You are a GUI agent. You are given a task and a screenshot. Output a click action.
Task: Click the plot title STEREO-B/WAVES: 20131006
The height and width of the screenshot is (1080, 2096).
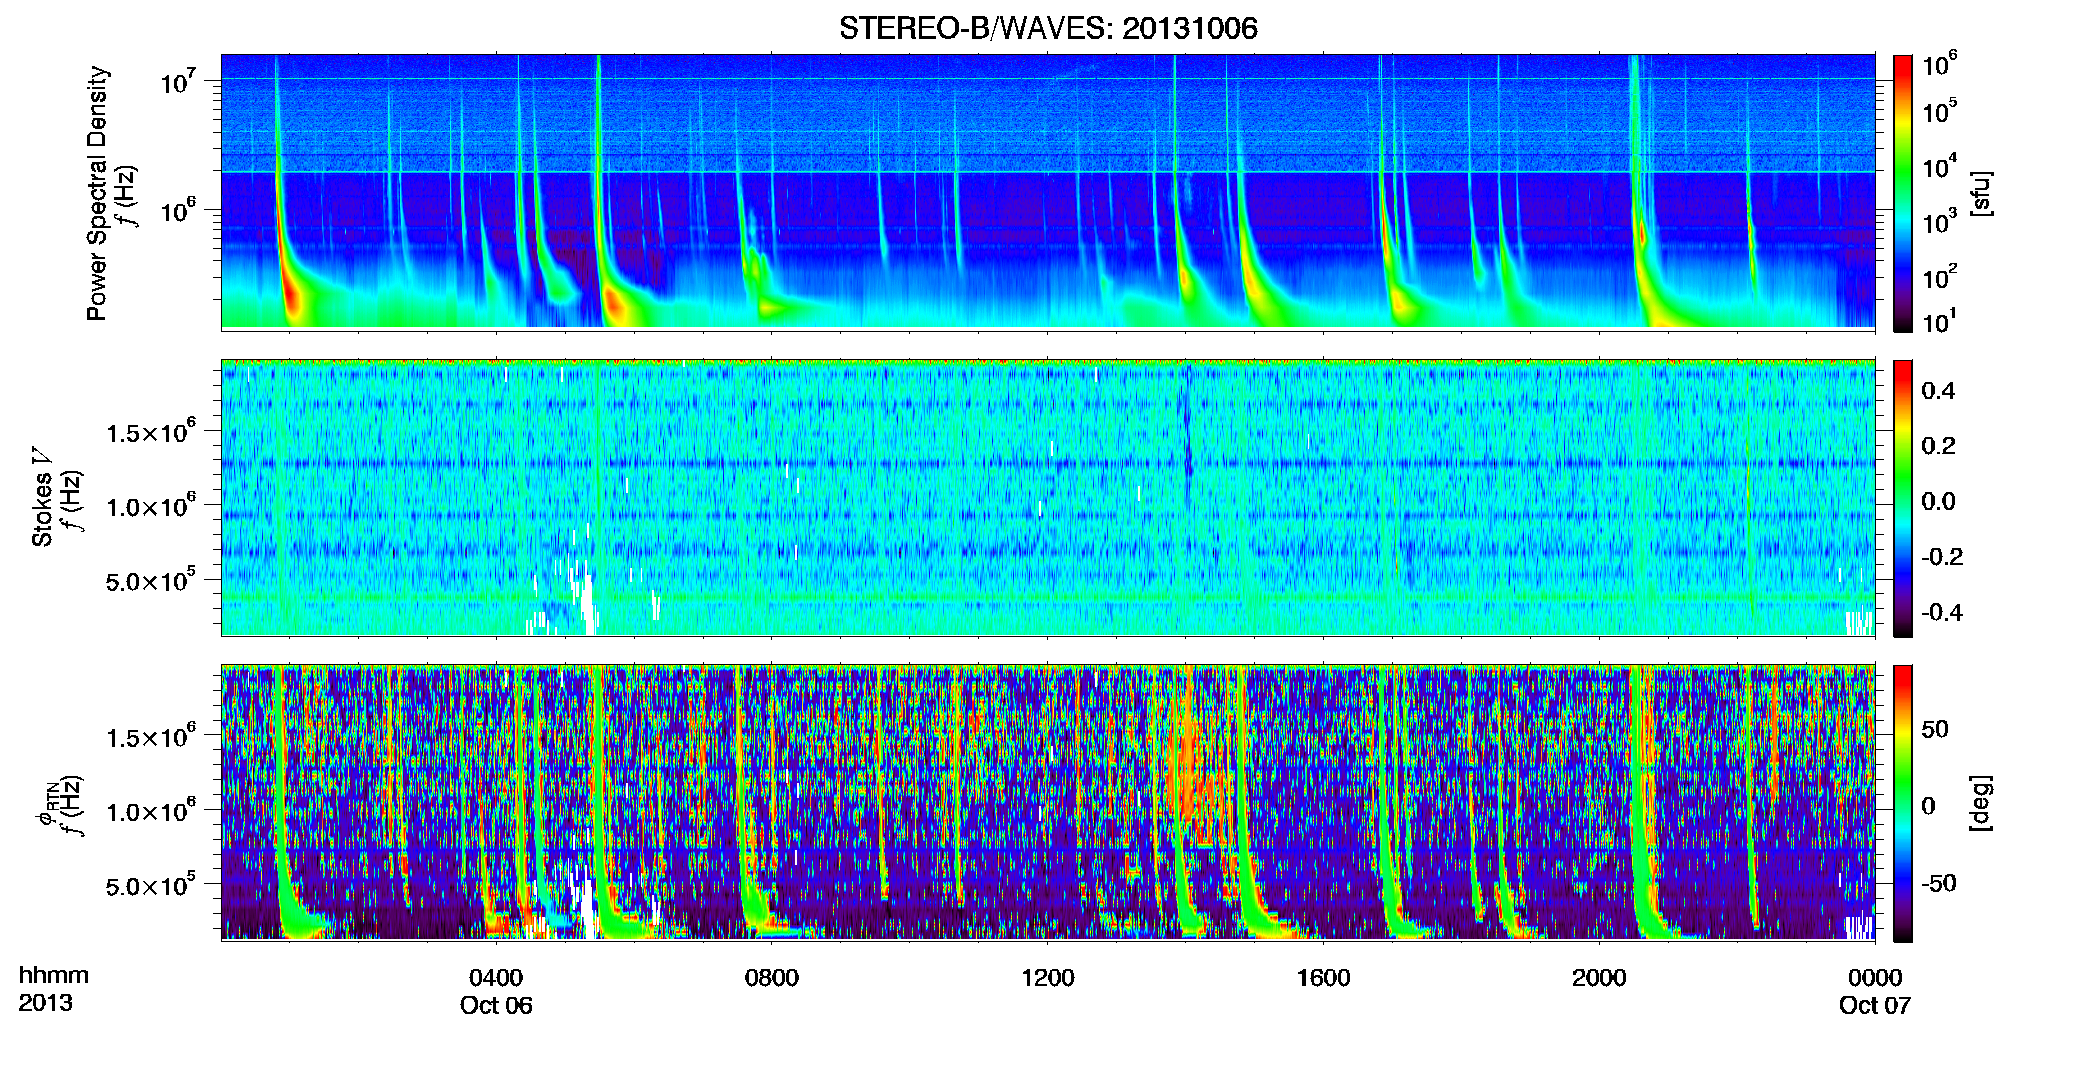1048,28
